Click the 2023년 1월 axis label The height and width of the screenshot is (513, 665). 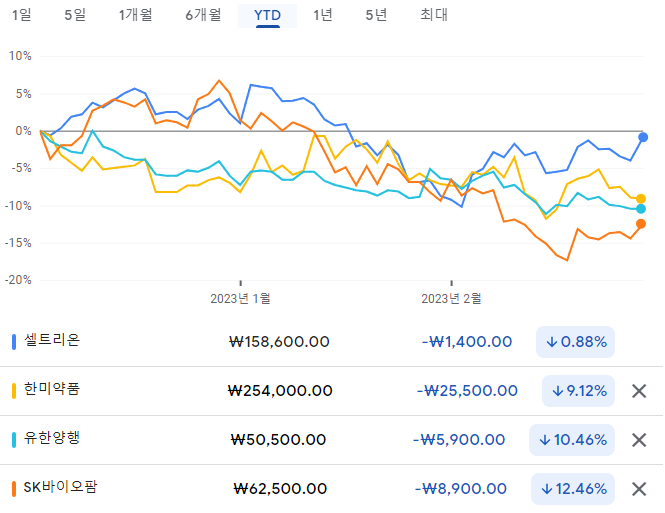240,298
